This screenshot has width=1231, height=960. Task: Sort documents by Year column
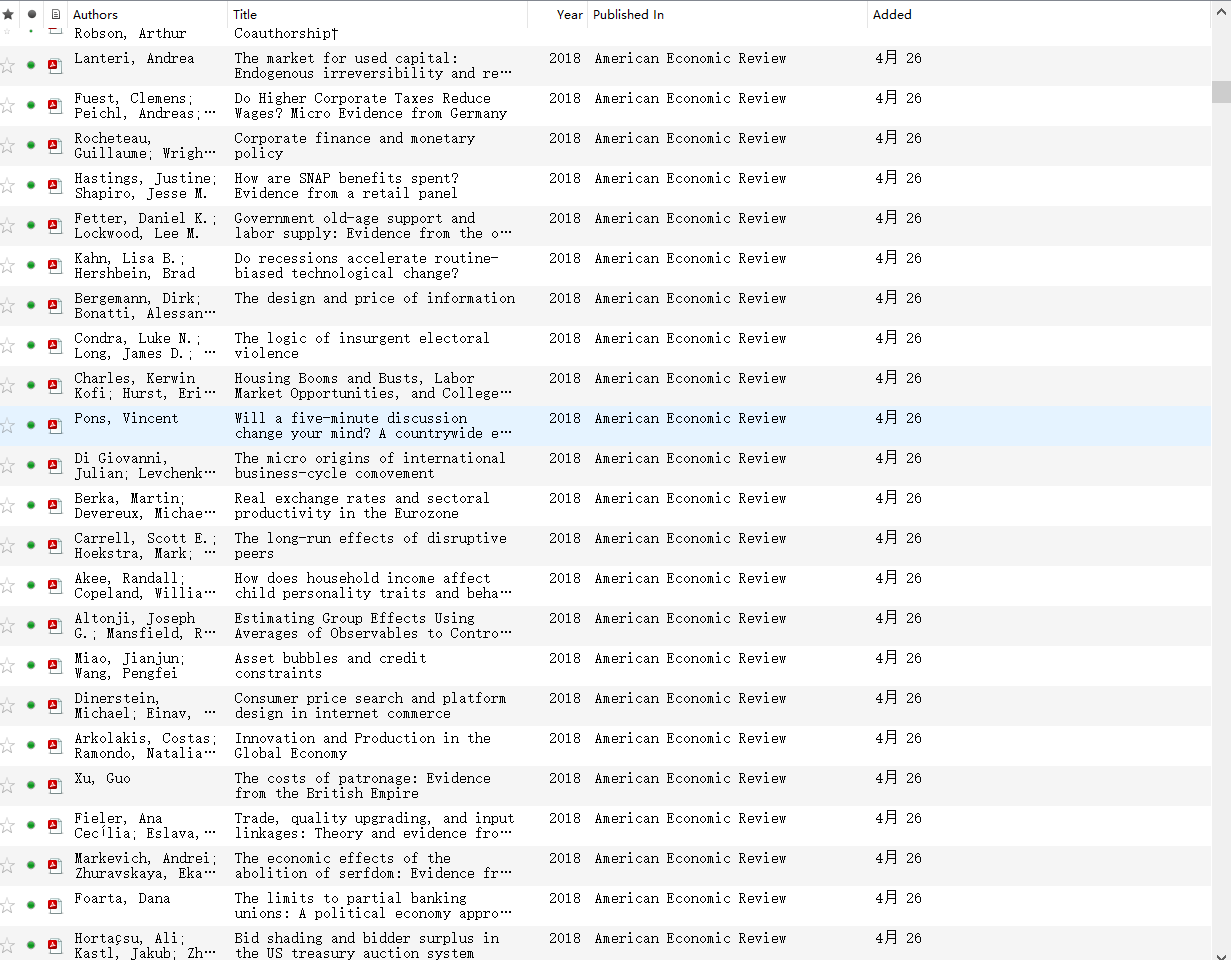tap(558, 15)
